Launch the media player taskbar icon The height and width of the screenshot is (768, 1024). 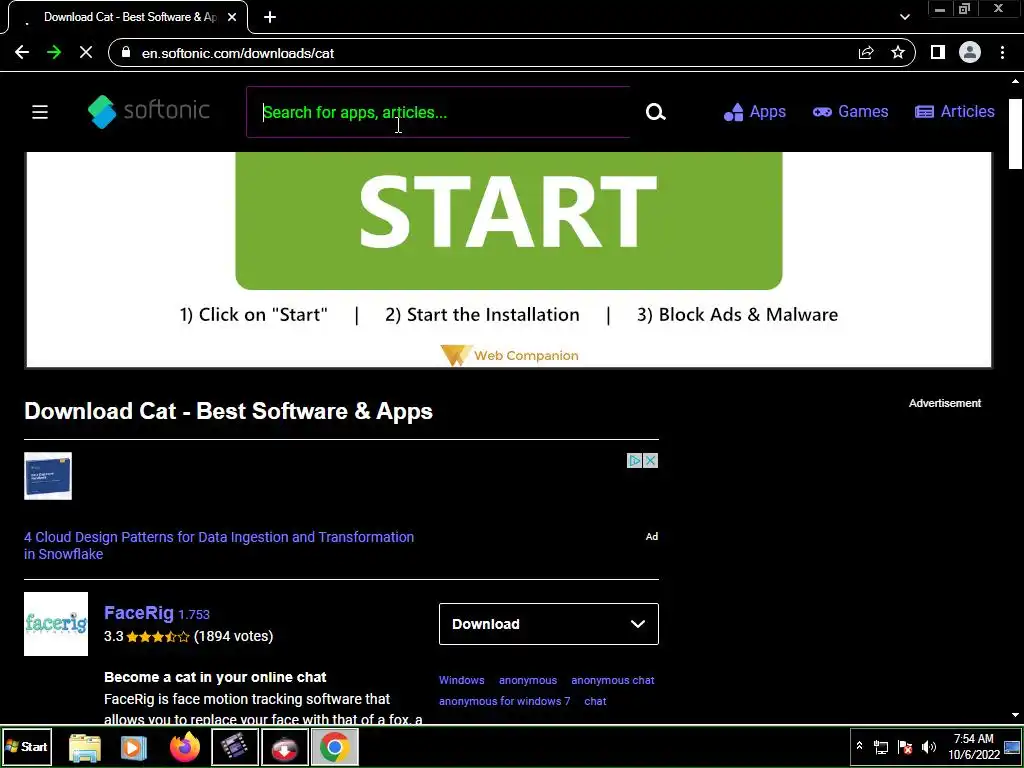(x=134, y=747)
